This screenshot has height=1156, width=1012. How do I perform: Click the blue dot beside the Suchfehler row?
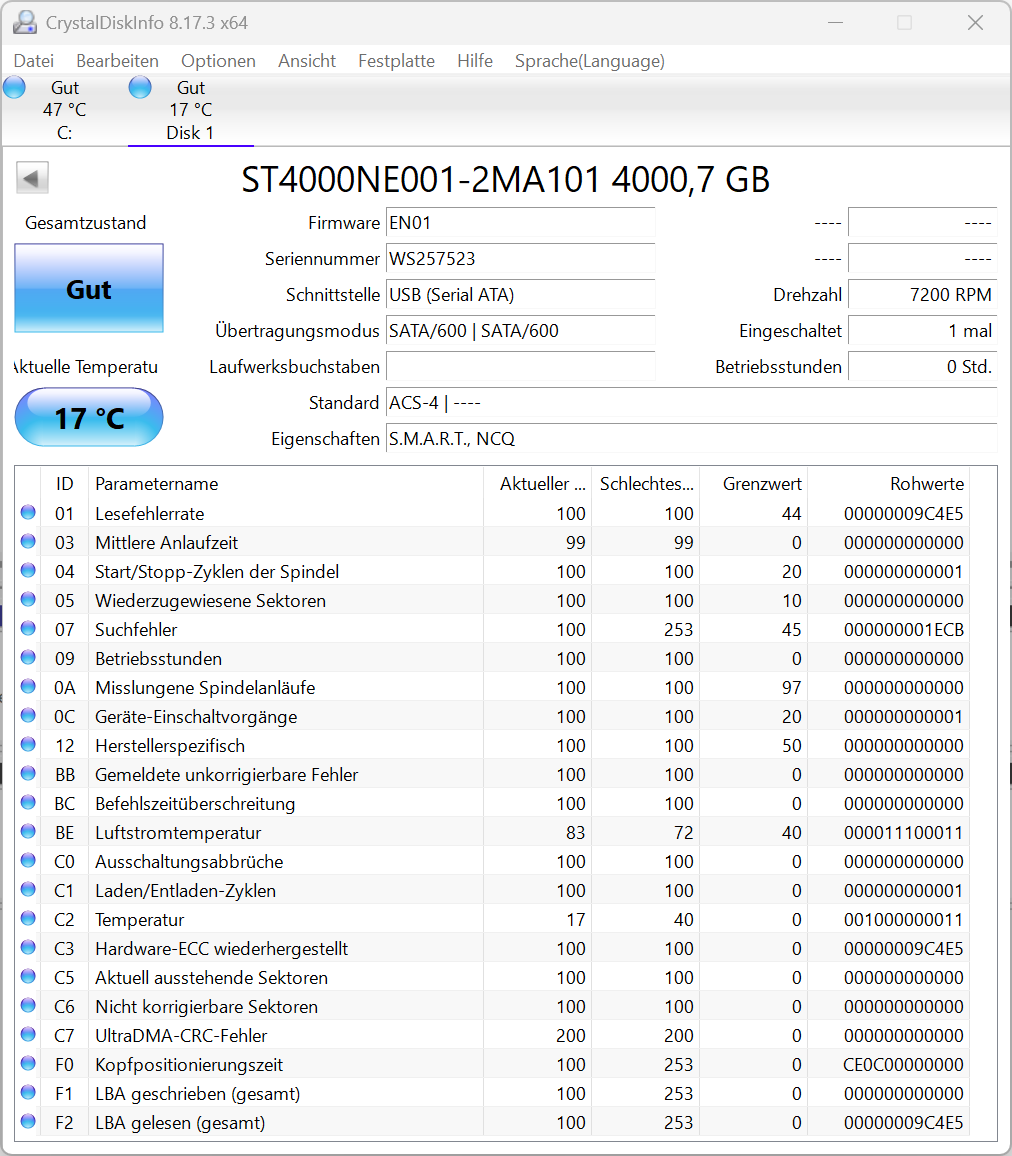click(x=28, y=629)
